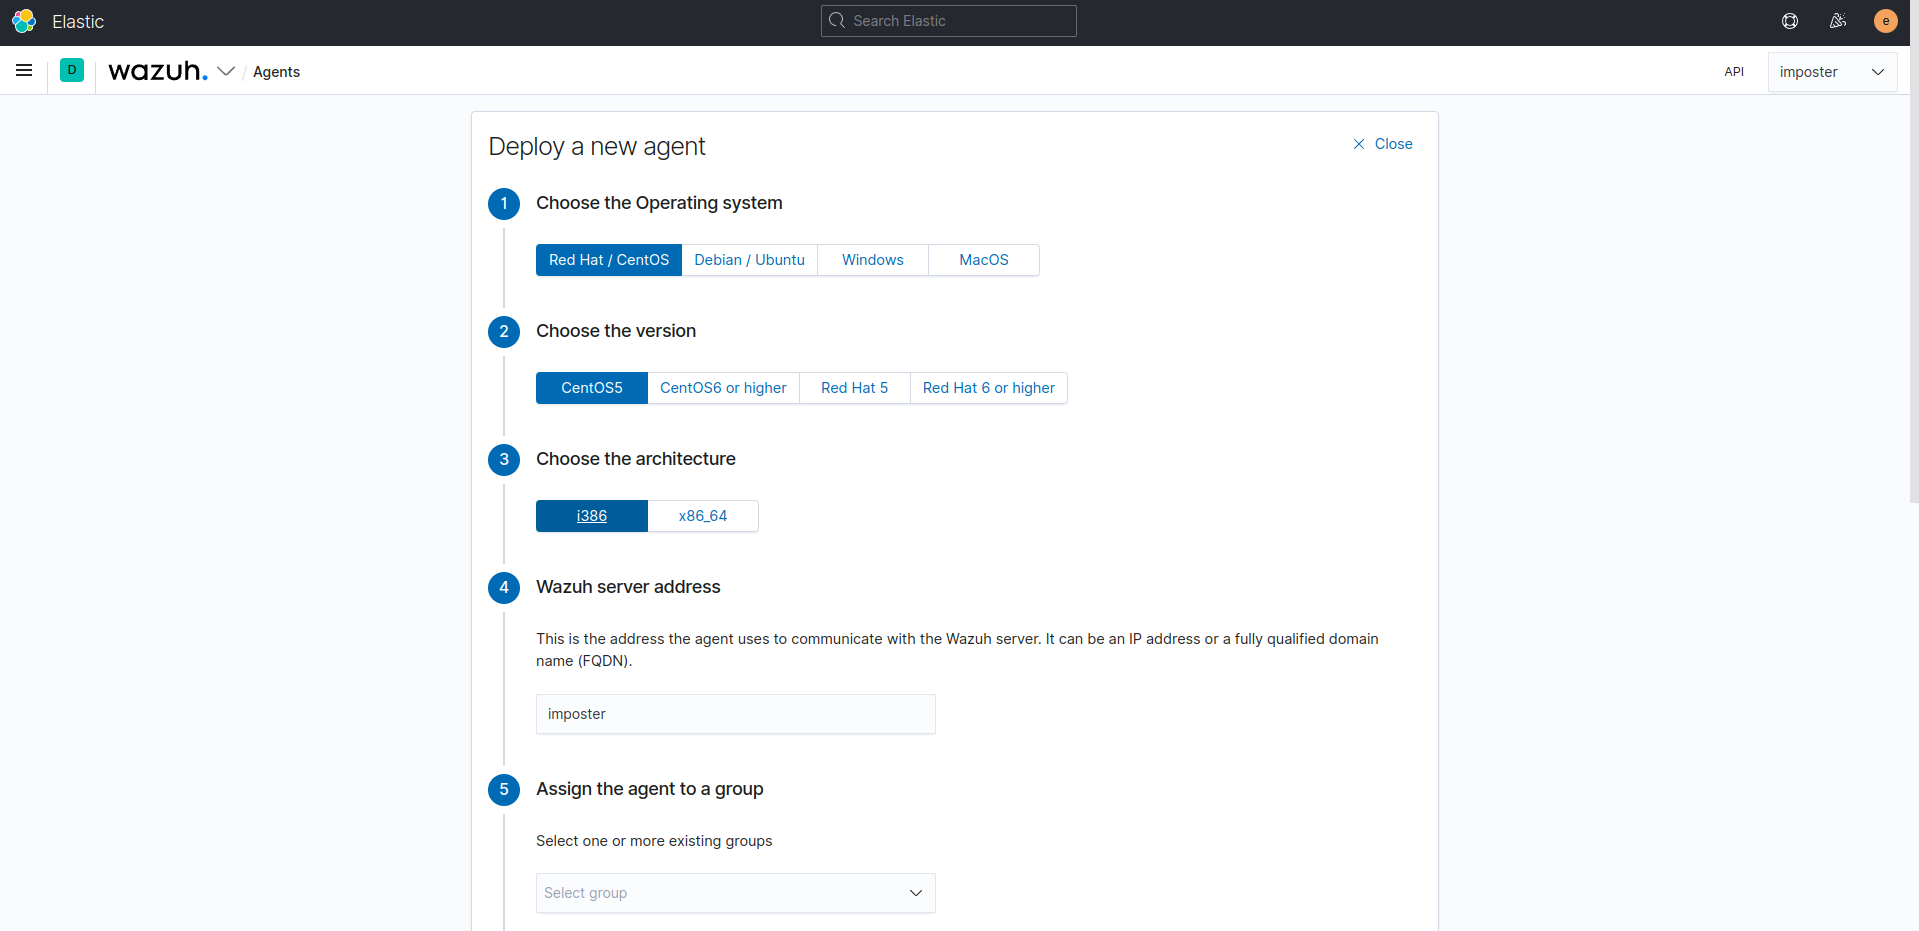Select the CentOS6 or higher option
Image resolution: width=1919 pixels, height=931 pixels.
click(723, 388)
